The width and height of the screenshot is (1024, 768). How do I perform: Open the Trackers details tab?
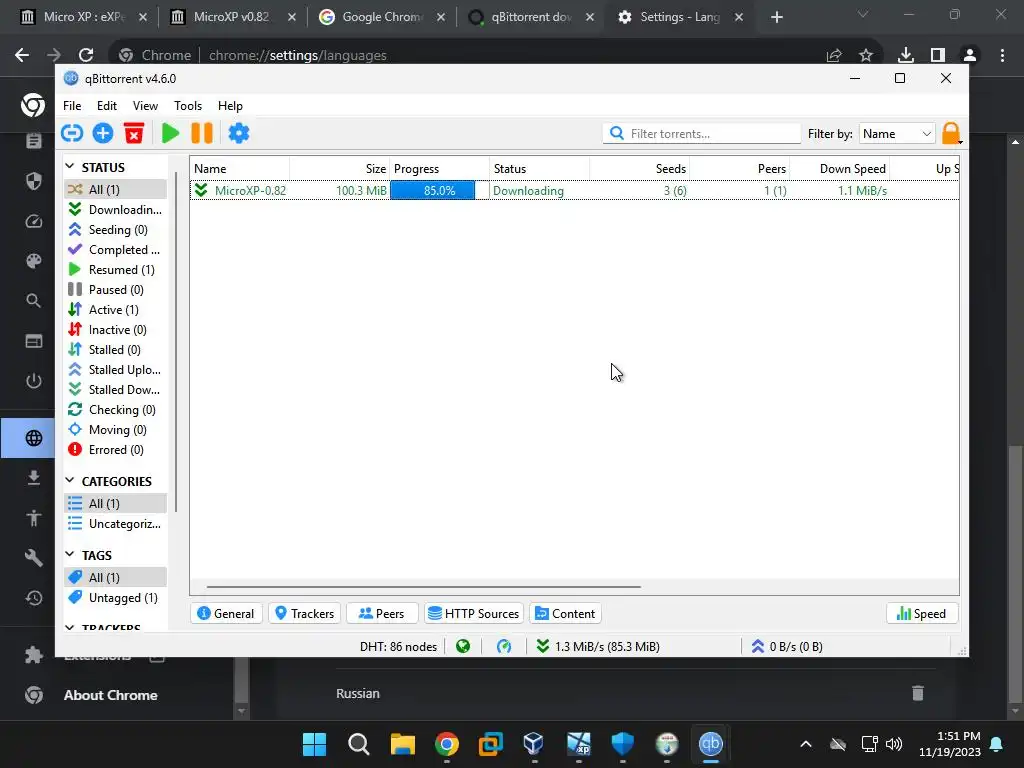[x=304, y=613]
